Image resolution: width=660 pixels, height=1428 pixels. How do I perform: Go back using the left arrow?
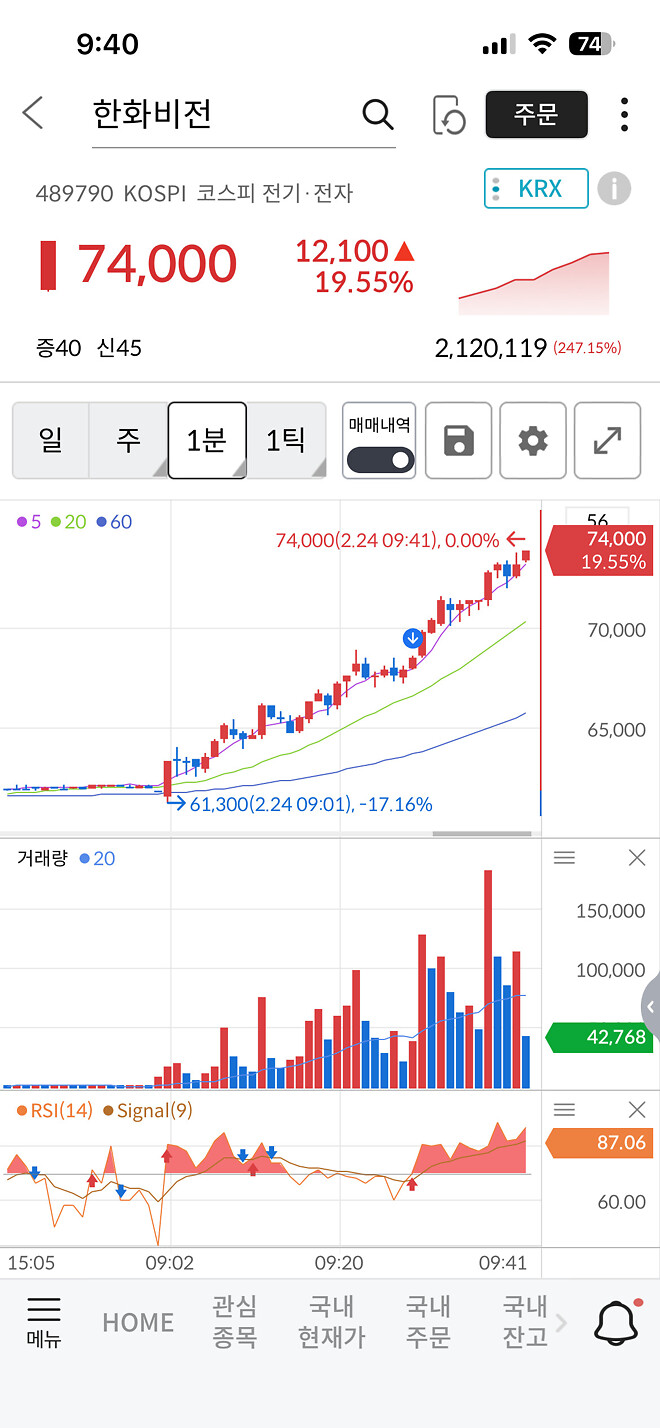[33, 113]
